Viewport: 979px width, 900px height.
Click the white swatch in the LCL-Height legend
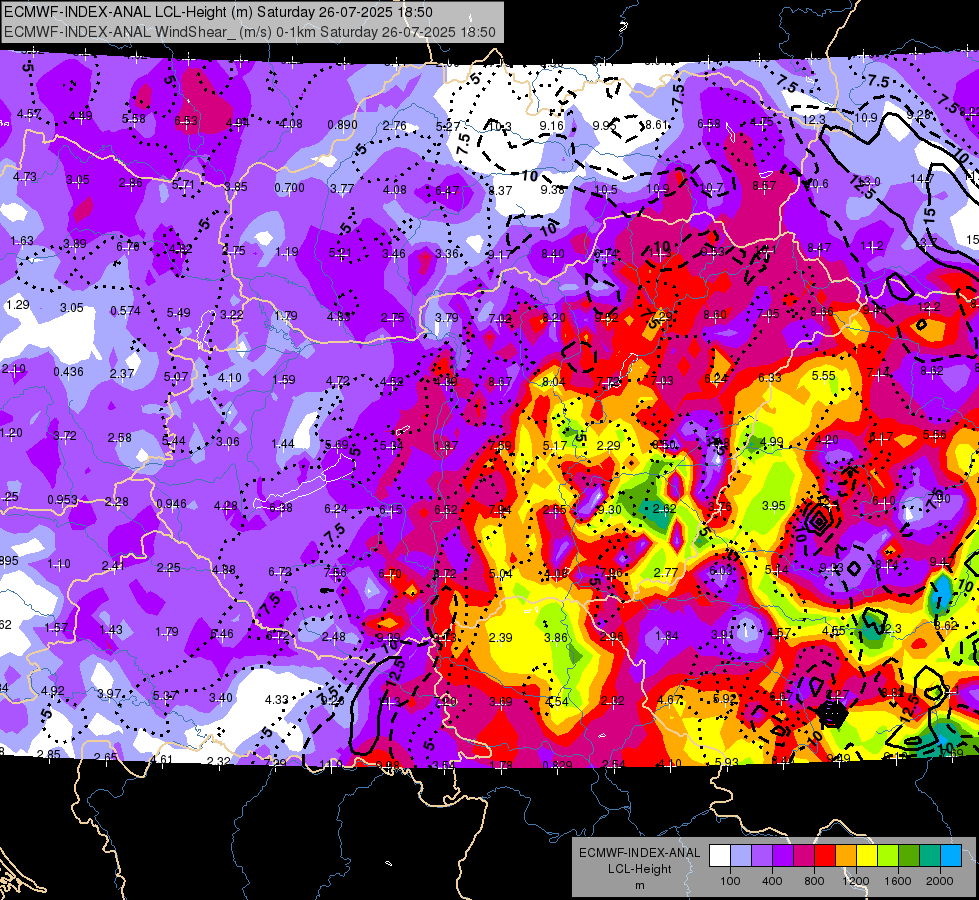[x=720, y=855]
